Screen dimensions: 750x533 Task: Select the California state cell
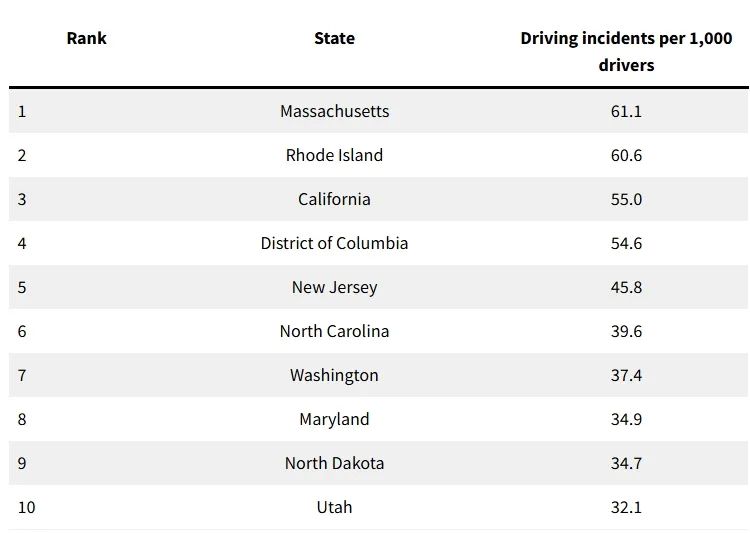point(334,199)
